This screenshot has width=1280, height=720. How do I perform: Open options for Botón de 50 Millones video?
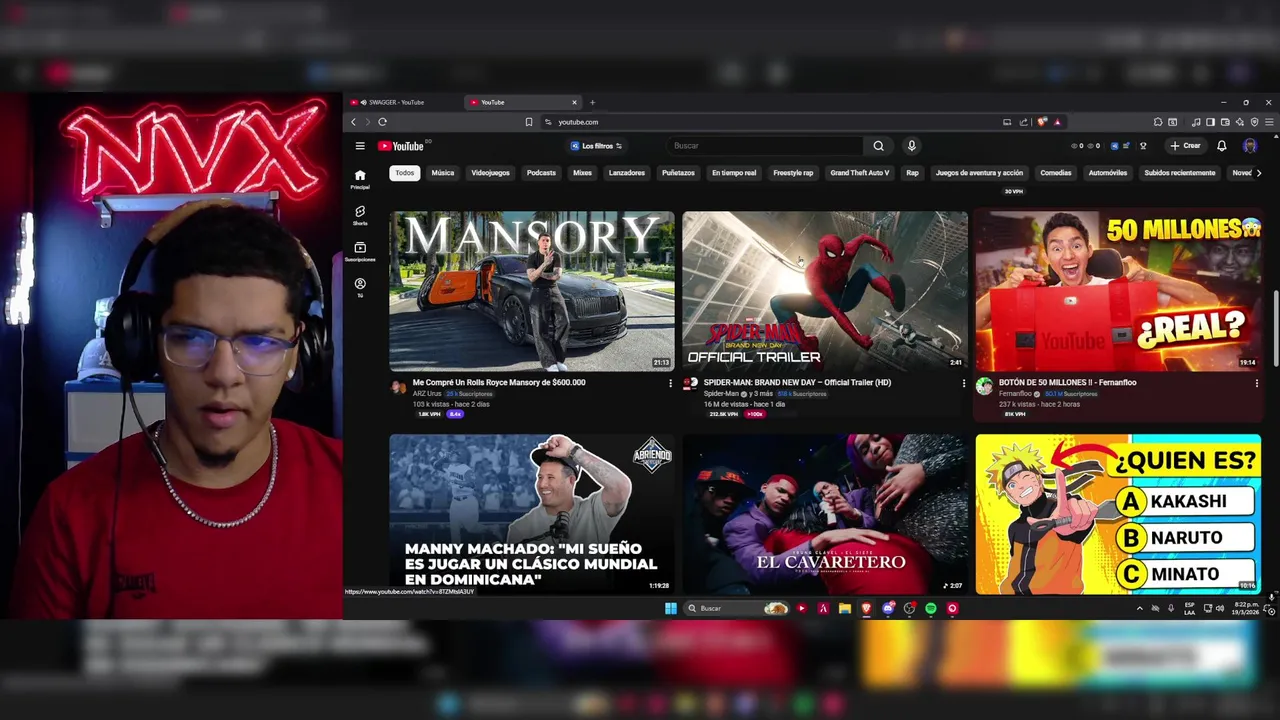coord(1256,383)
